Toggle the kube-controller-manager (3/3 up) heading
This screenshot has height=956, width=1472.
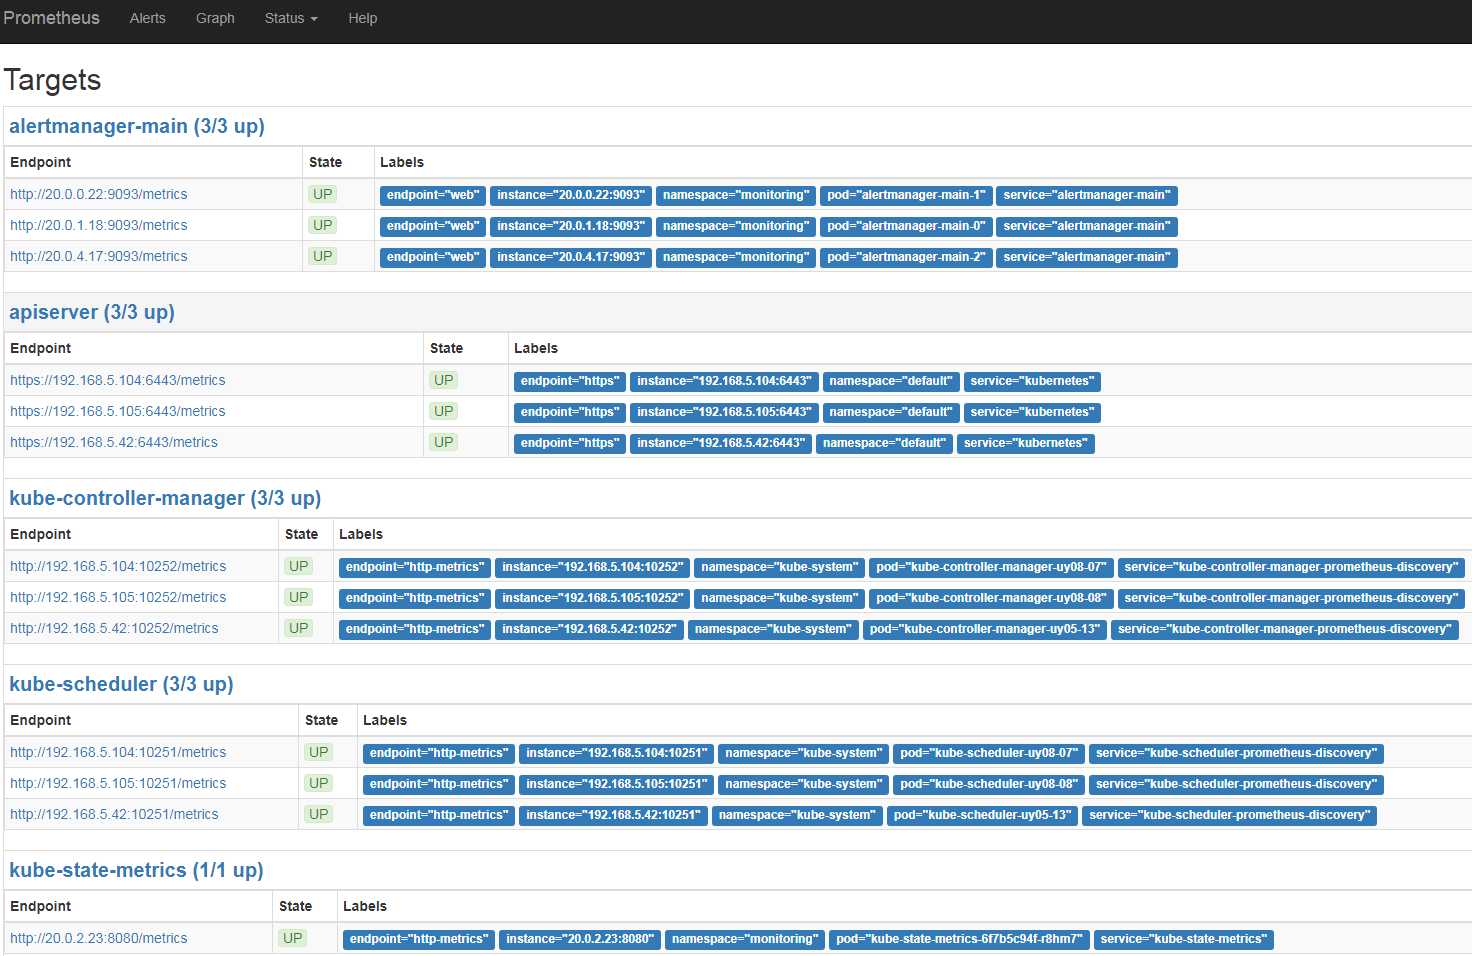165,498
